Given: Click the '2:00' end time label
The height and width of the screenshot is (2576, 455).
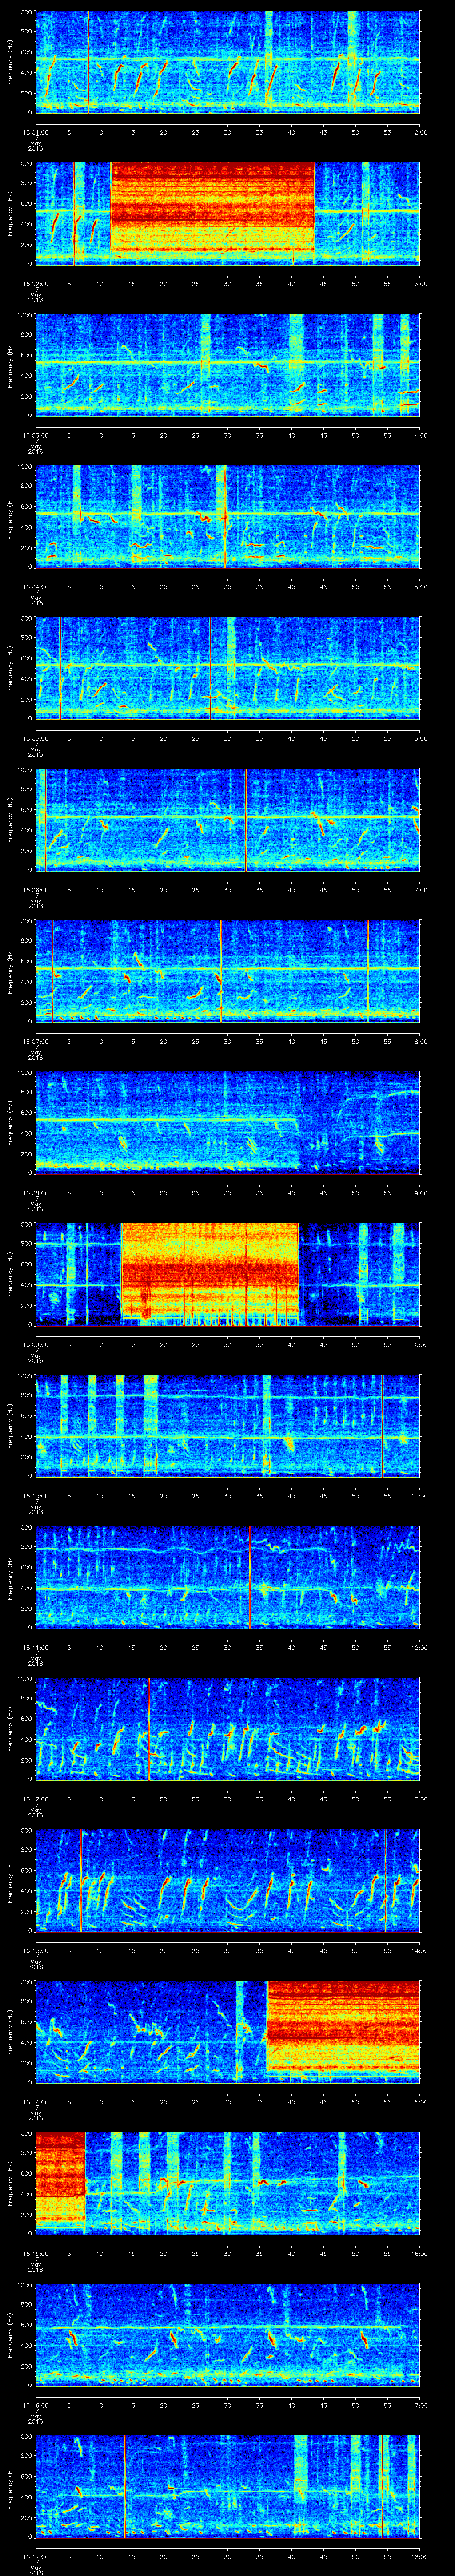Looking at the screenshot, I should tap(420, 131).
